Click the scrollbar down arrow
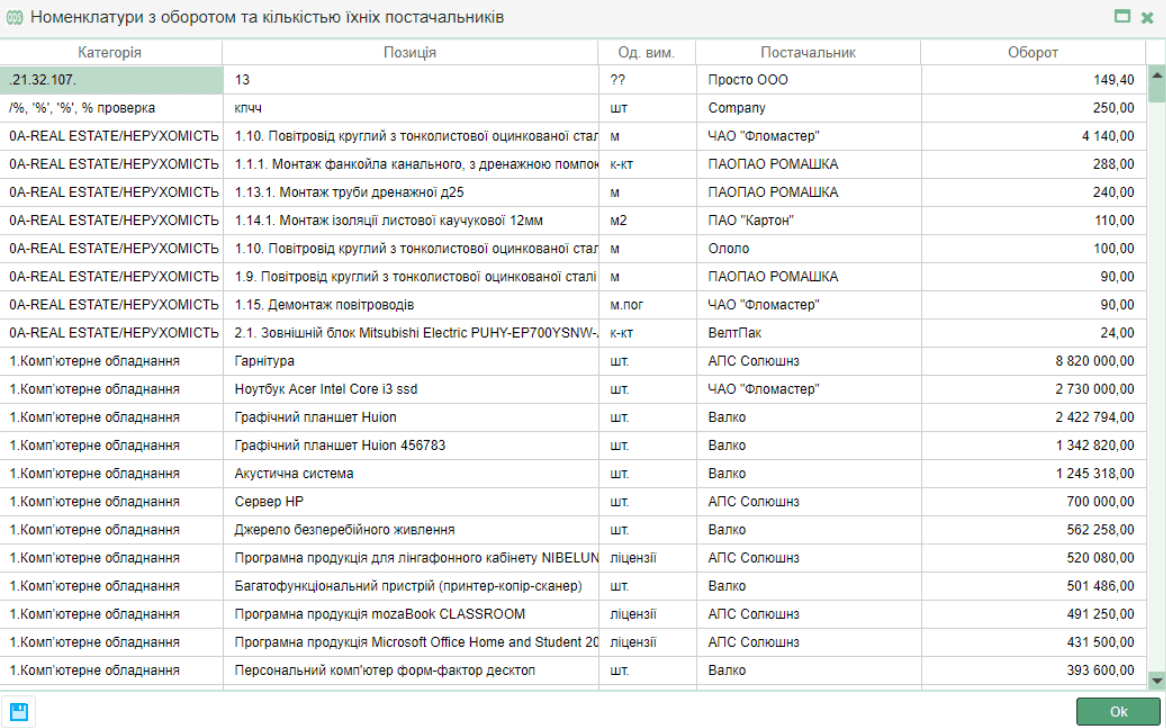Image resolution: width=1166 pixels, height=728 pixels. point(1157,678)
